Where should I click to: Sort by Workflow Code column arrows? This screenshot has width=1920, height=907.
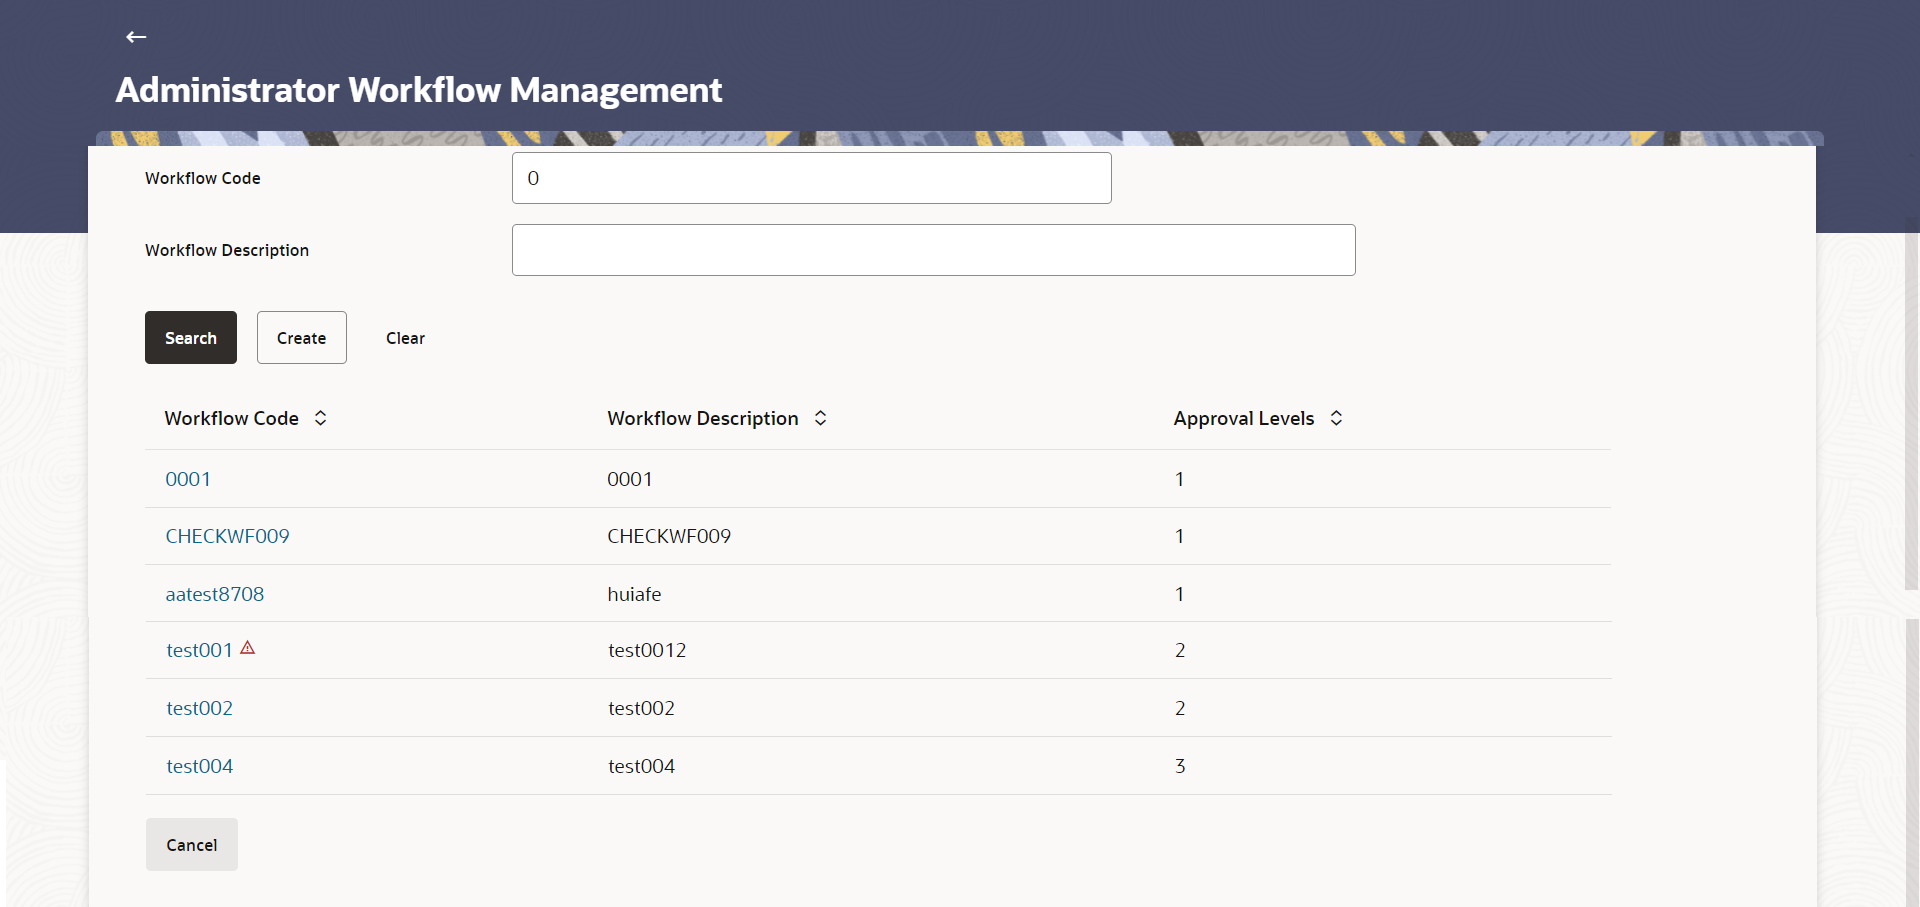click(320, 418)
